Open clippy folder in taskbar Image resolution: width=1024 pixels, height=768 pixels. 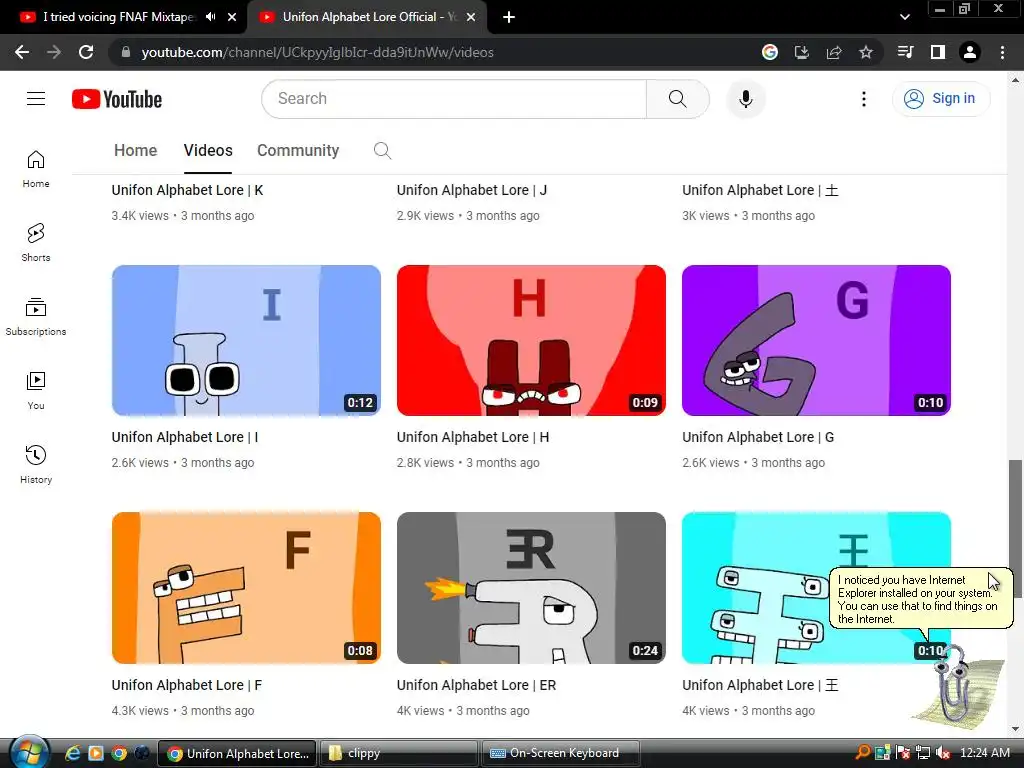pyautogui.click(x=398, y=753)
